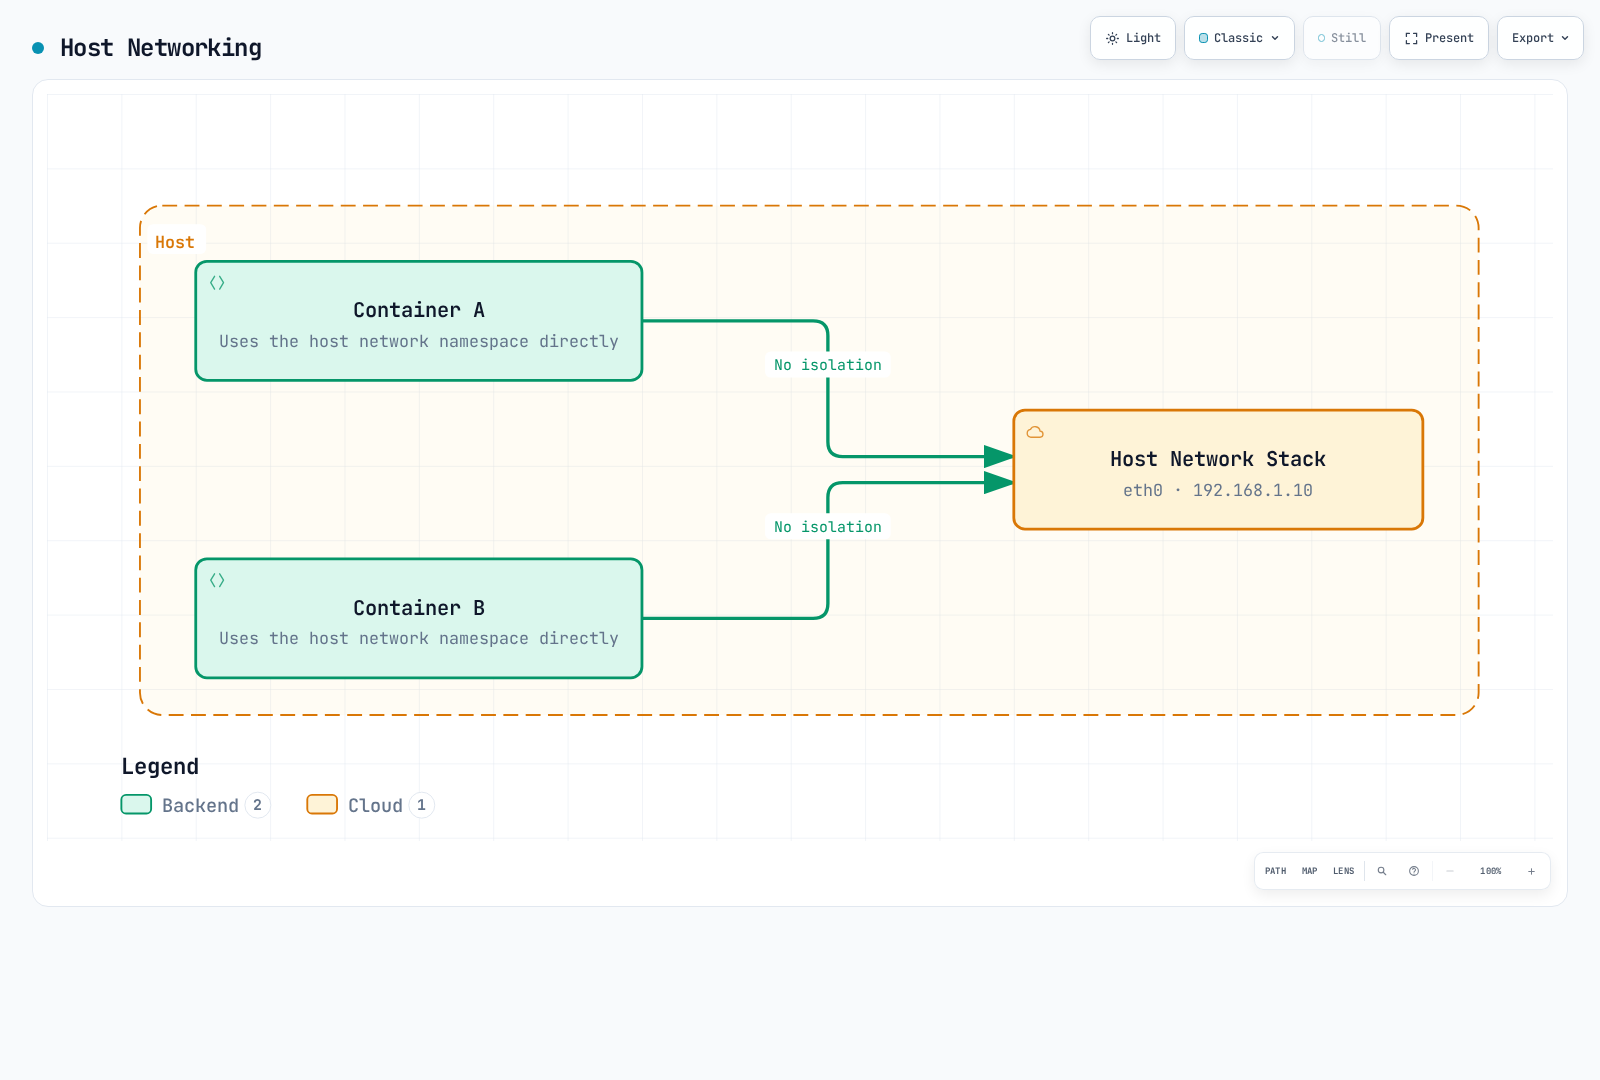Screen dimensions: 1600x1080
Task: Select the Host Network Stack node
Action: tap(1218, 470)
